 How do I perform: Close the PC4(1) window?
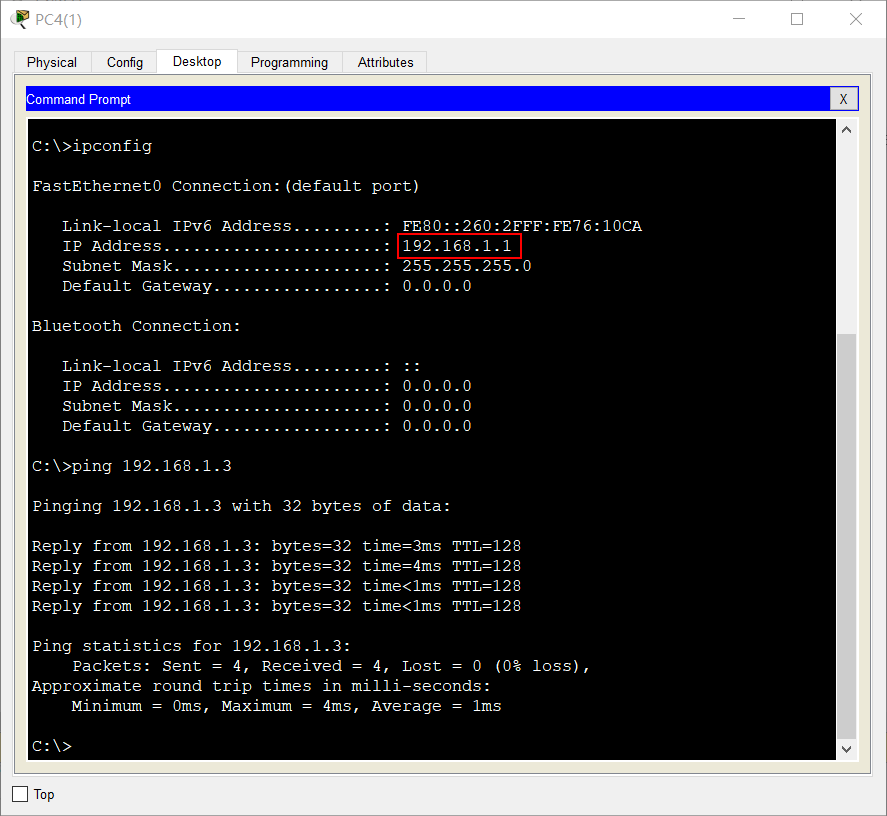pos(856,19)
